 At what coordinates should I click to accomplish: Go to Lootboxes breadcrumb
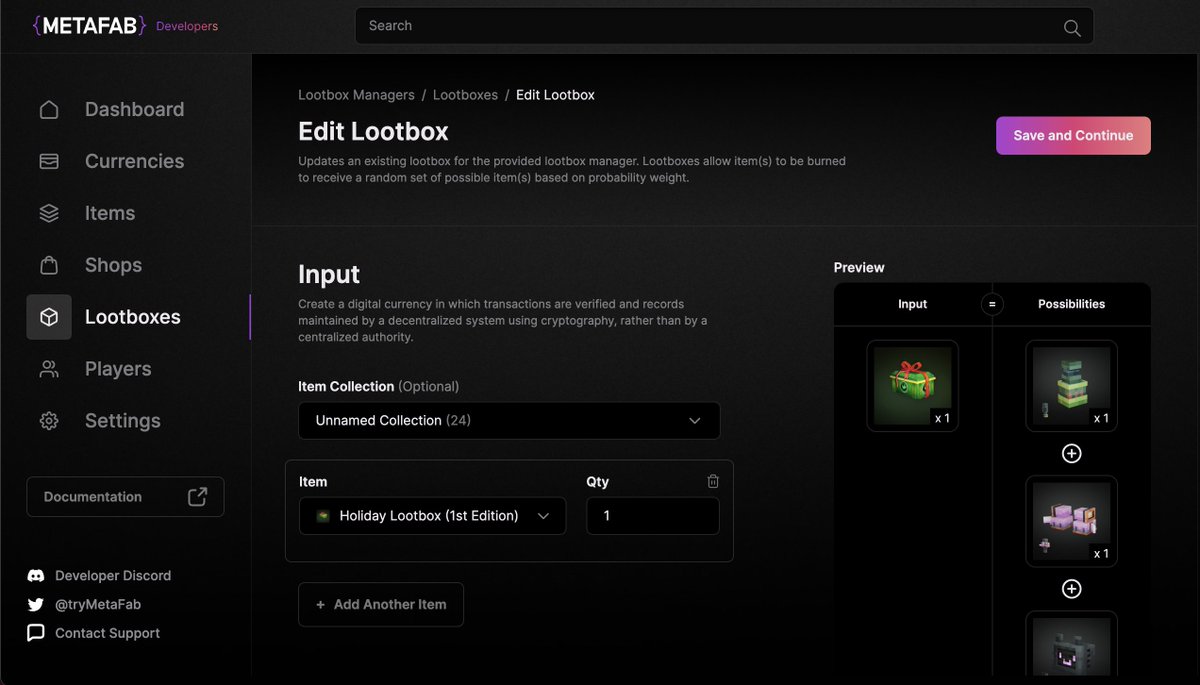(x=465, y=95)
